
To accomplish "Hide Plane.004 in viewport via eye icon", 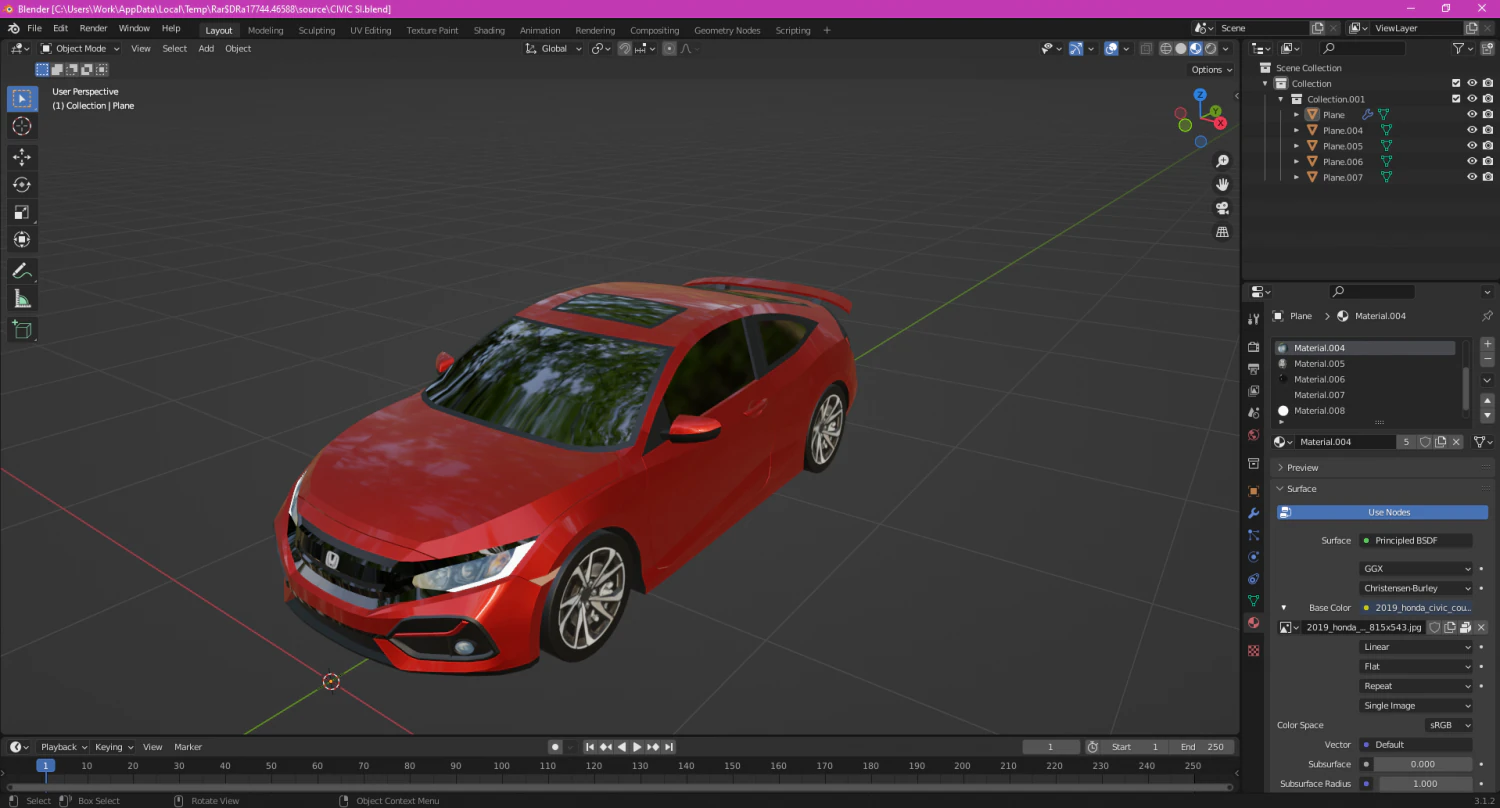I will click(1472, 130).
